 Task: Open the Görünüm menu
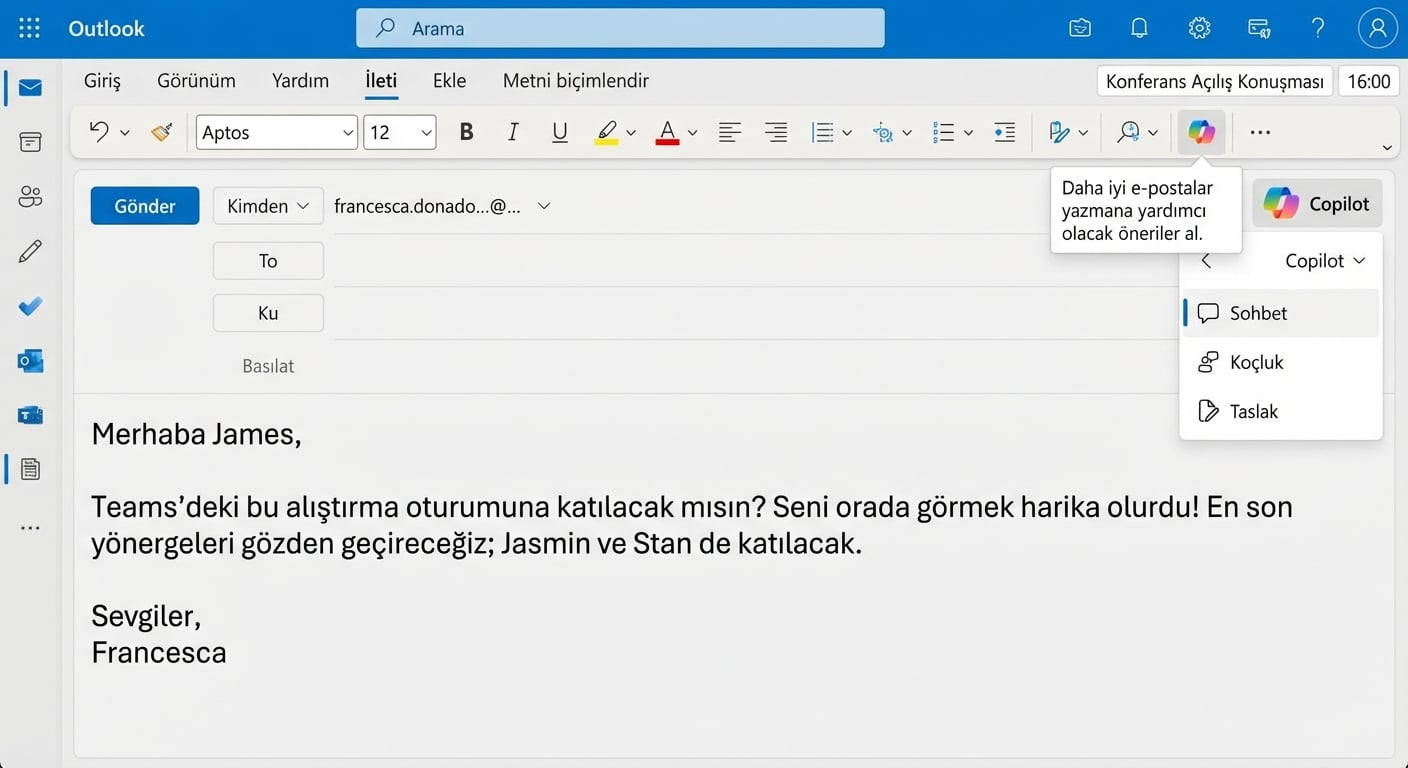coord(195,80)
